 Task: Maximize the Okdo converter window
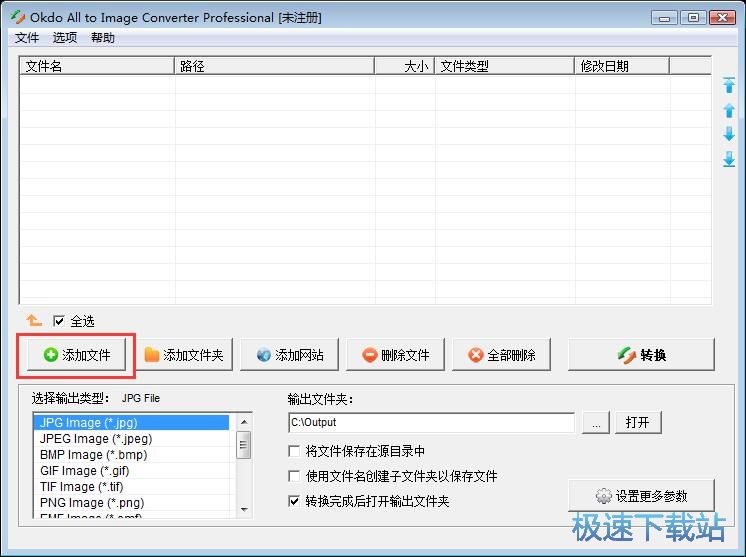click(x=693, y=18)
